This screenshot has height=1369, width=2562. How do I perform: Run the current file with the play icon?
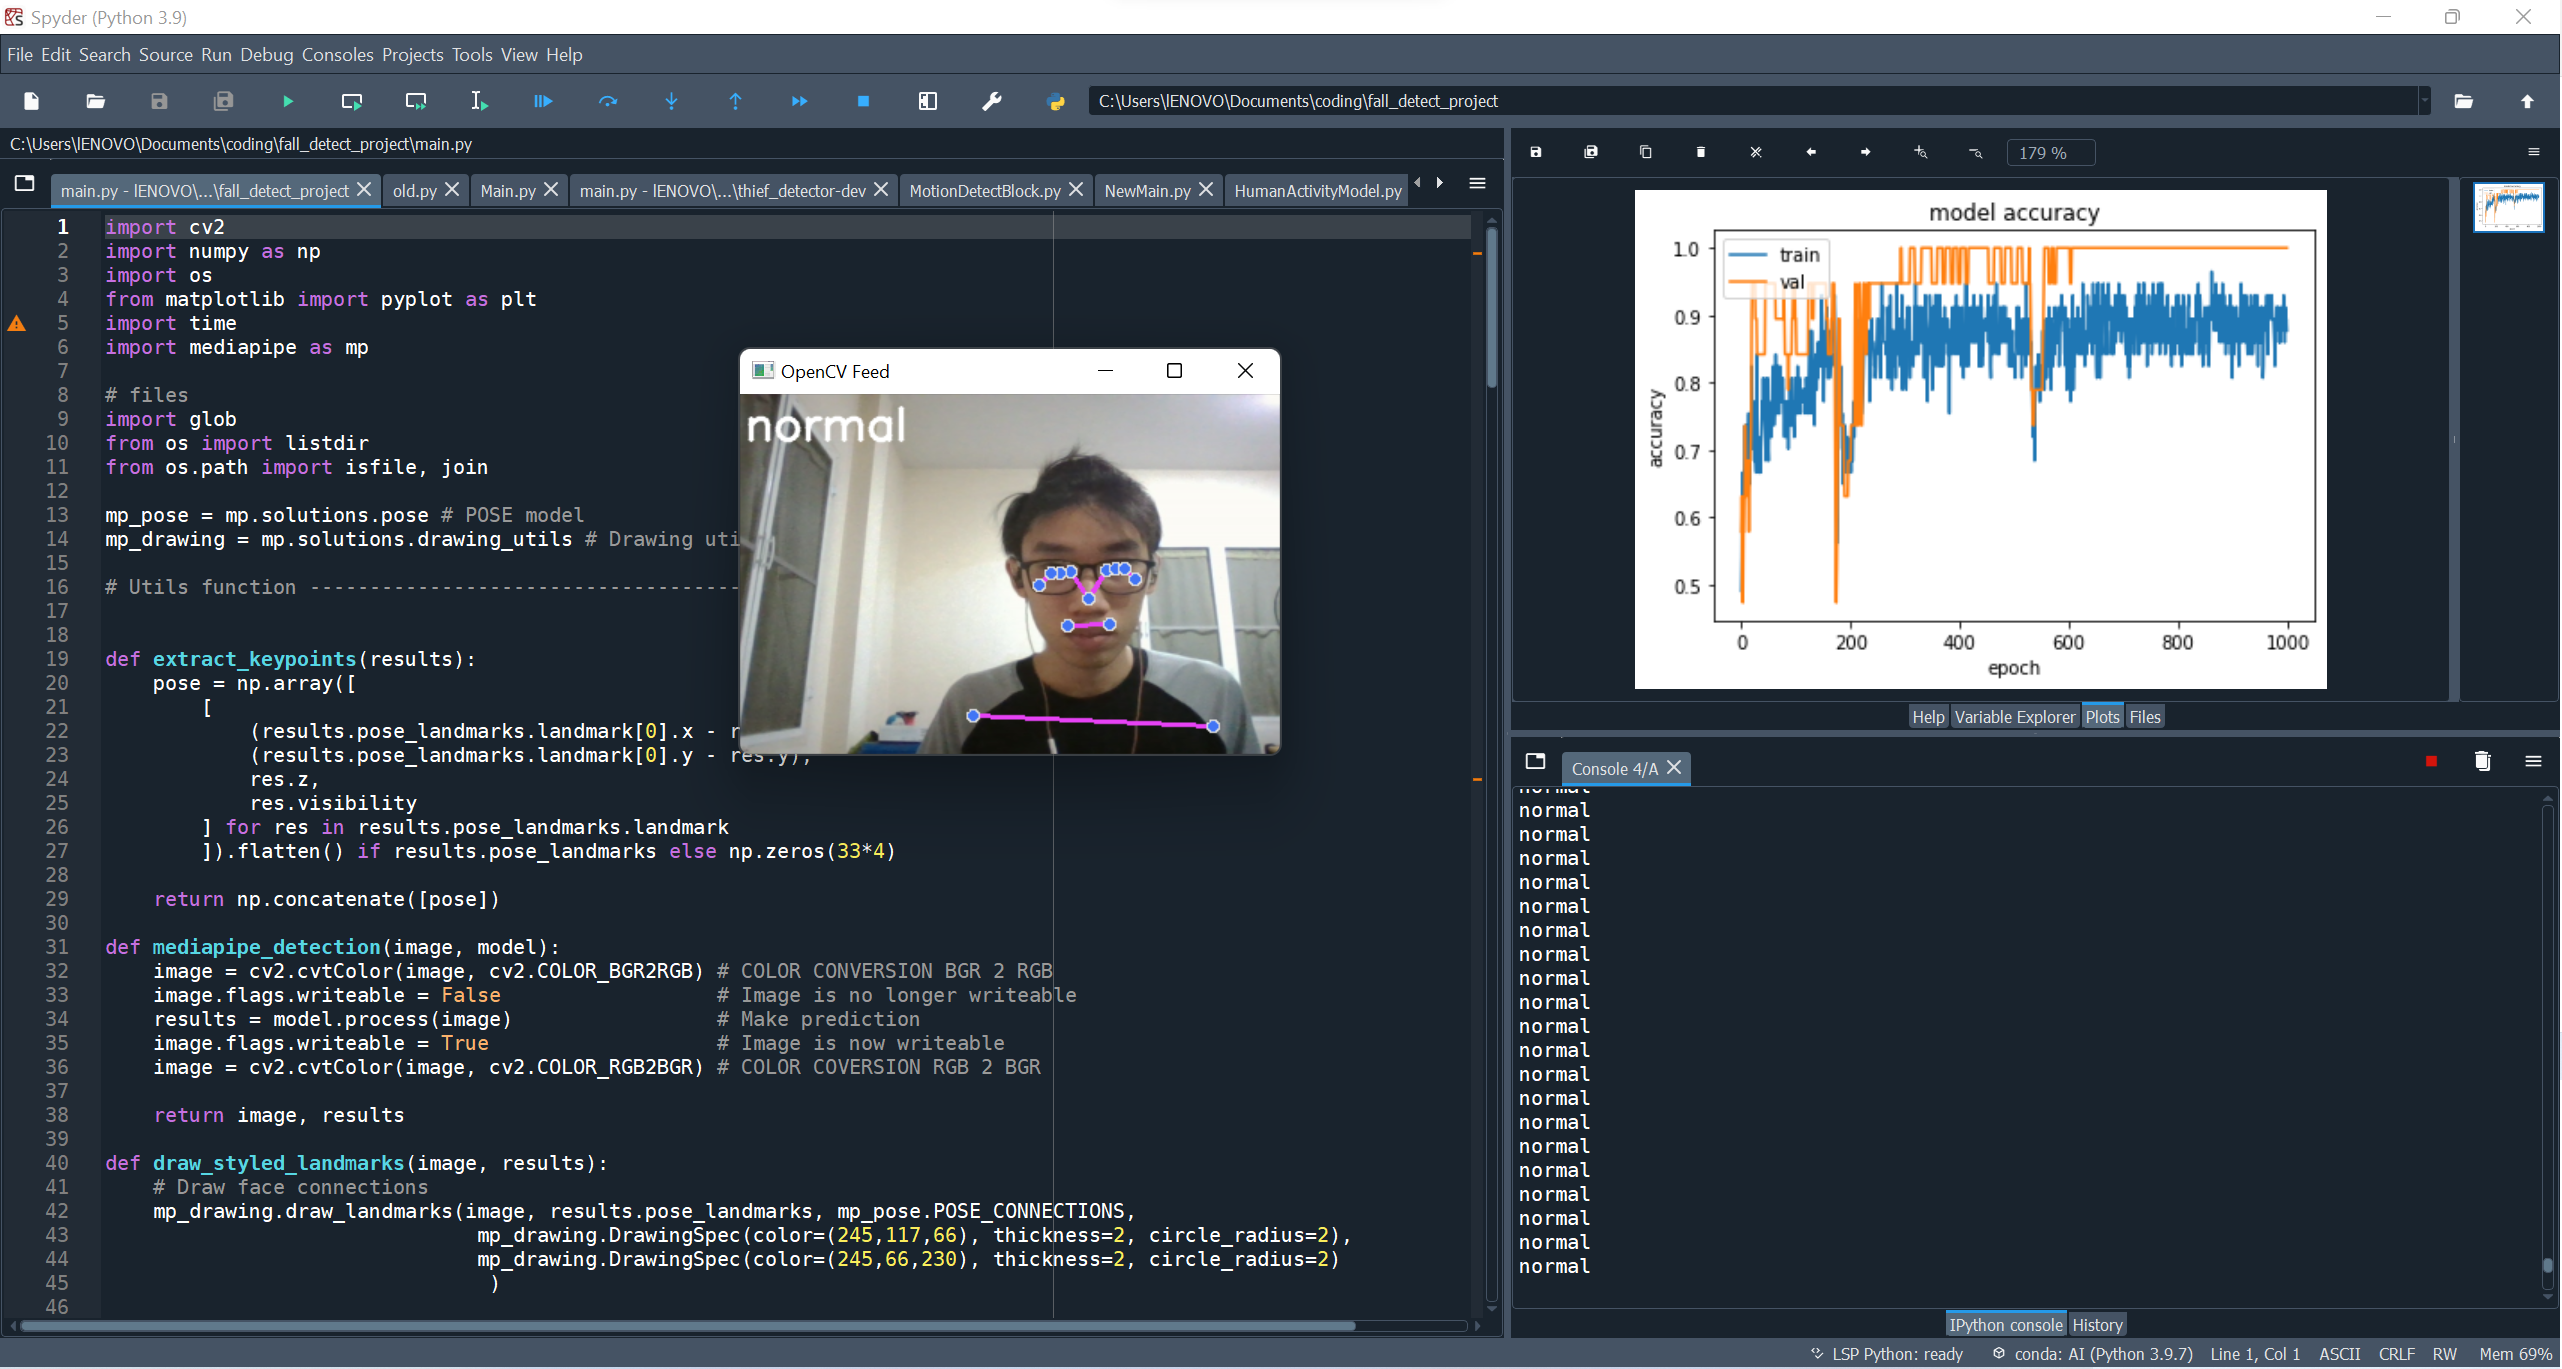coord(288,101)
